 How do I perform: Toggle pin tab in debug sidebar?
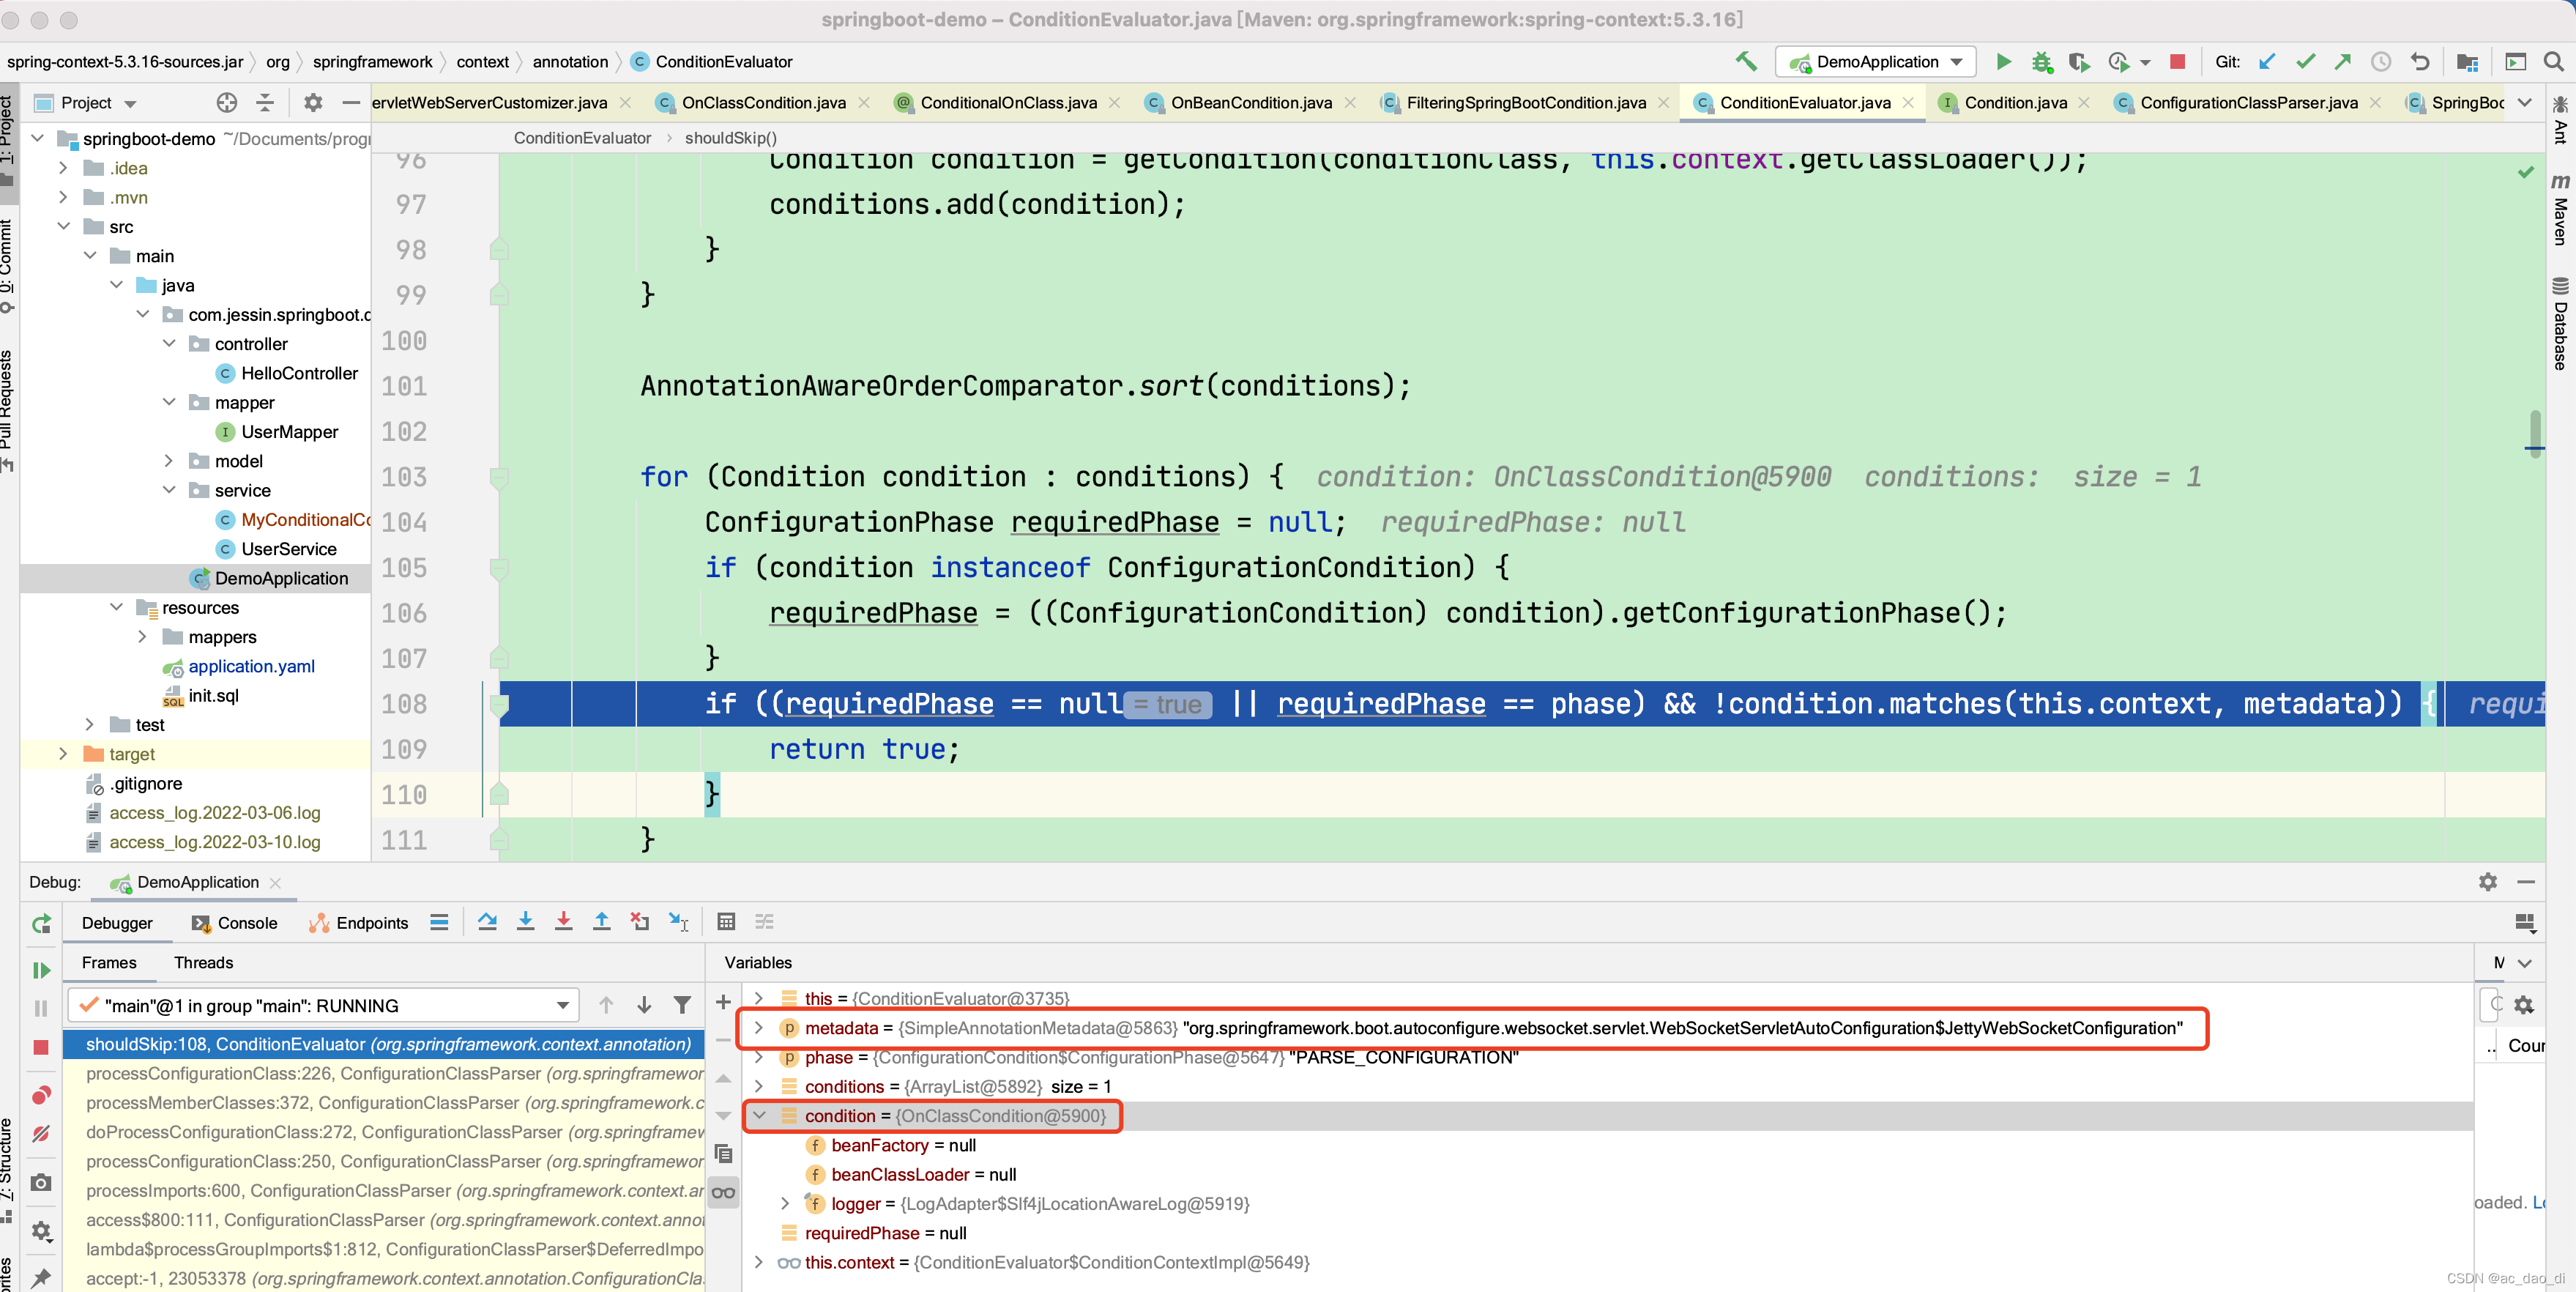point(41,1277)
